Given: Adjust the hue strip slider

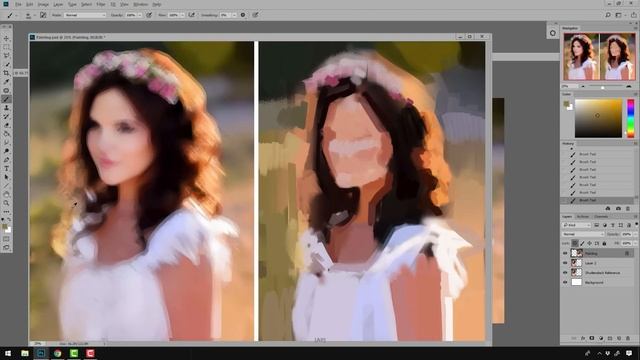Looking at the screenshot, I should click(x=631, y=118).
